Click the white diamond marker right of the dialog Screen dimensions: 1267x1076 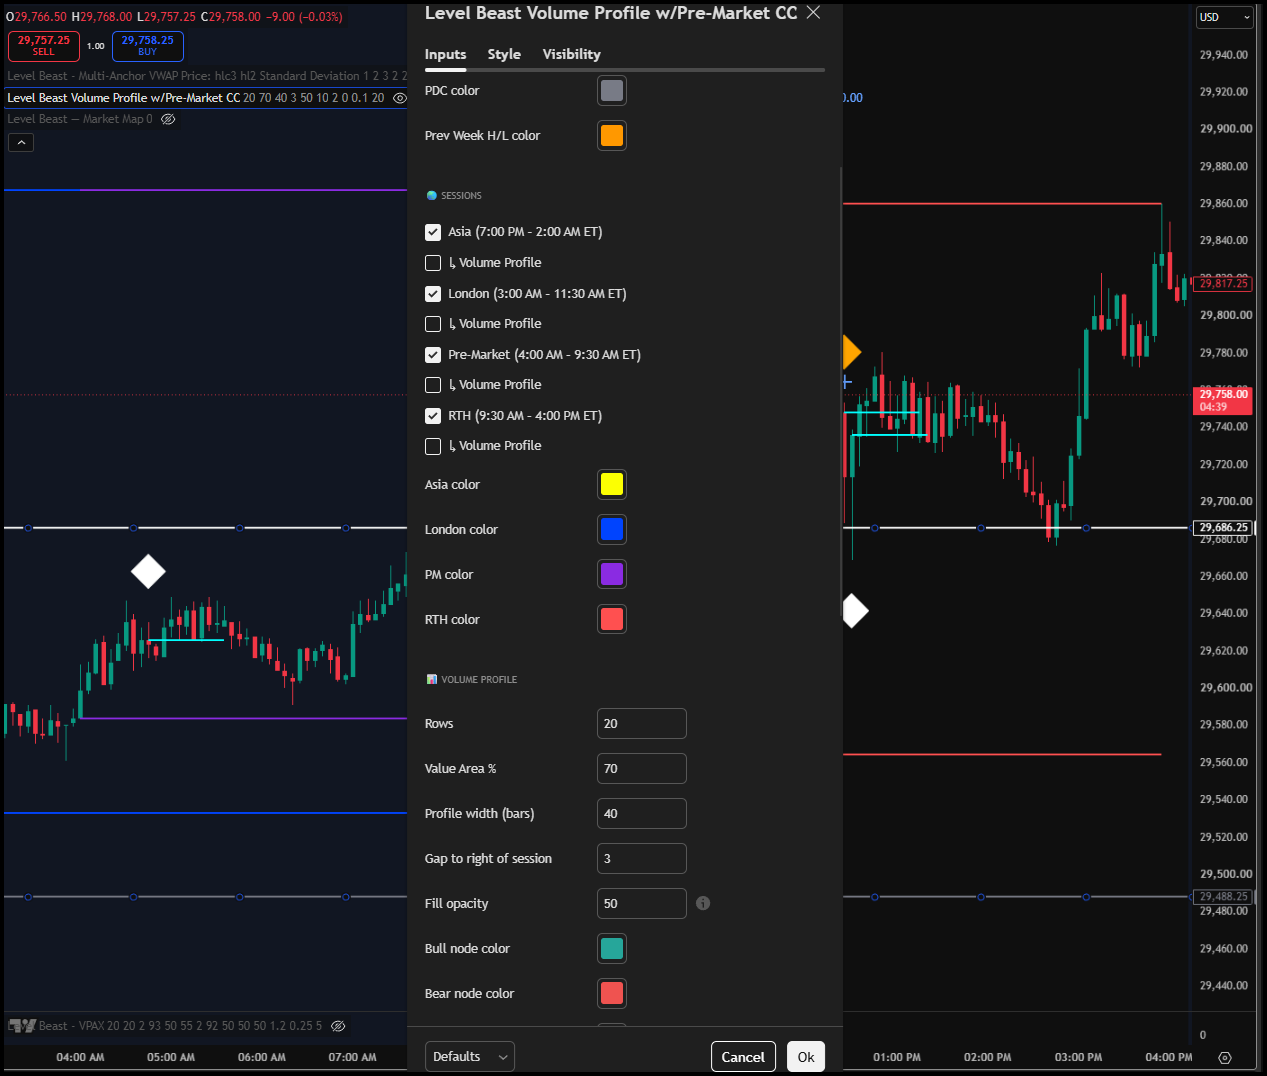tap(855, 611)
